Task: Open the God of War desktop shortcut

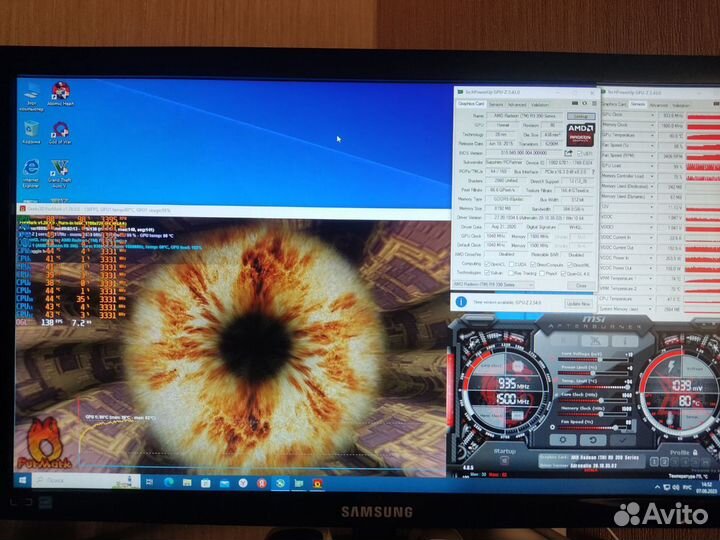Action: [x=60, y=133]
